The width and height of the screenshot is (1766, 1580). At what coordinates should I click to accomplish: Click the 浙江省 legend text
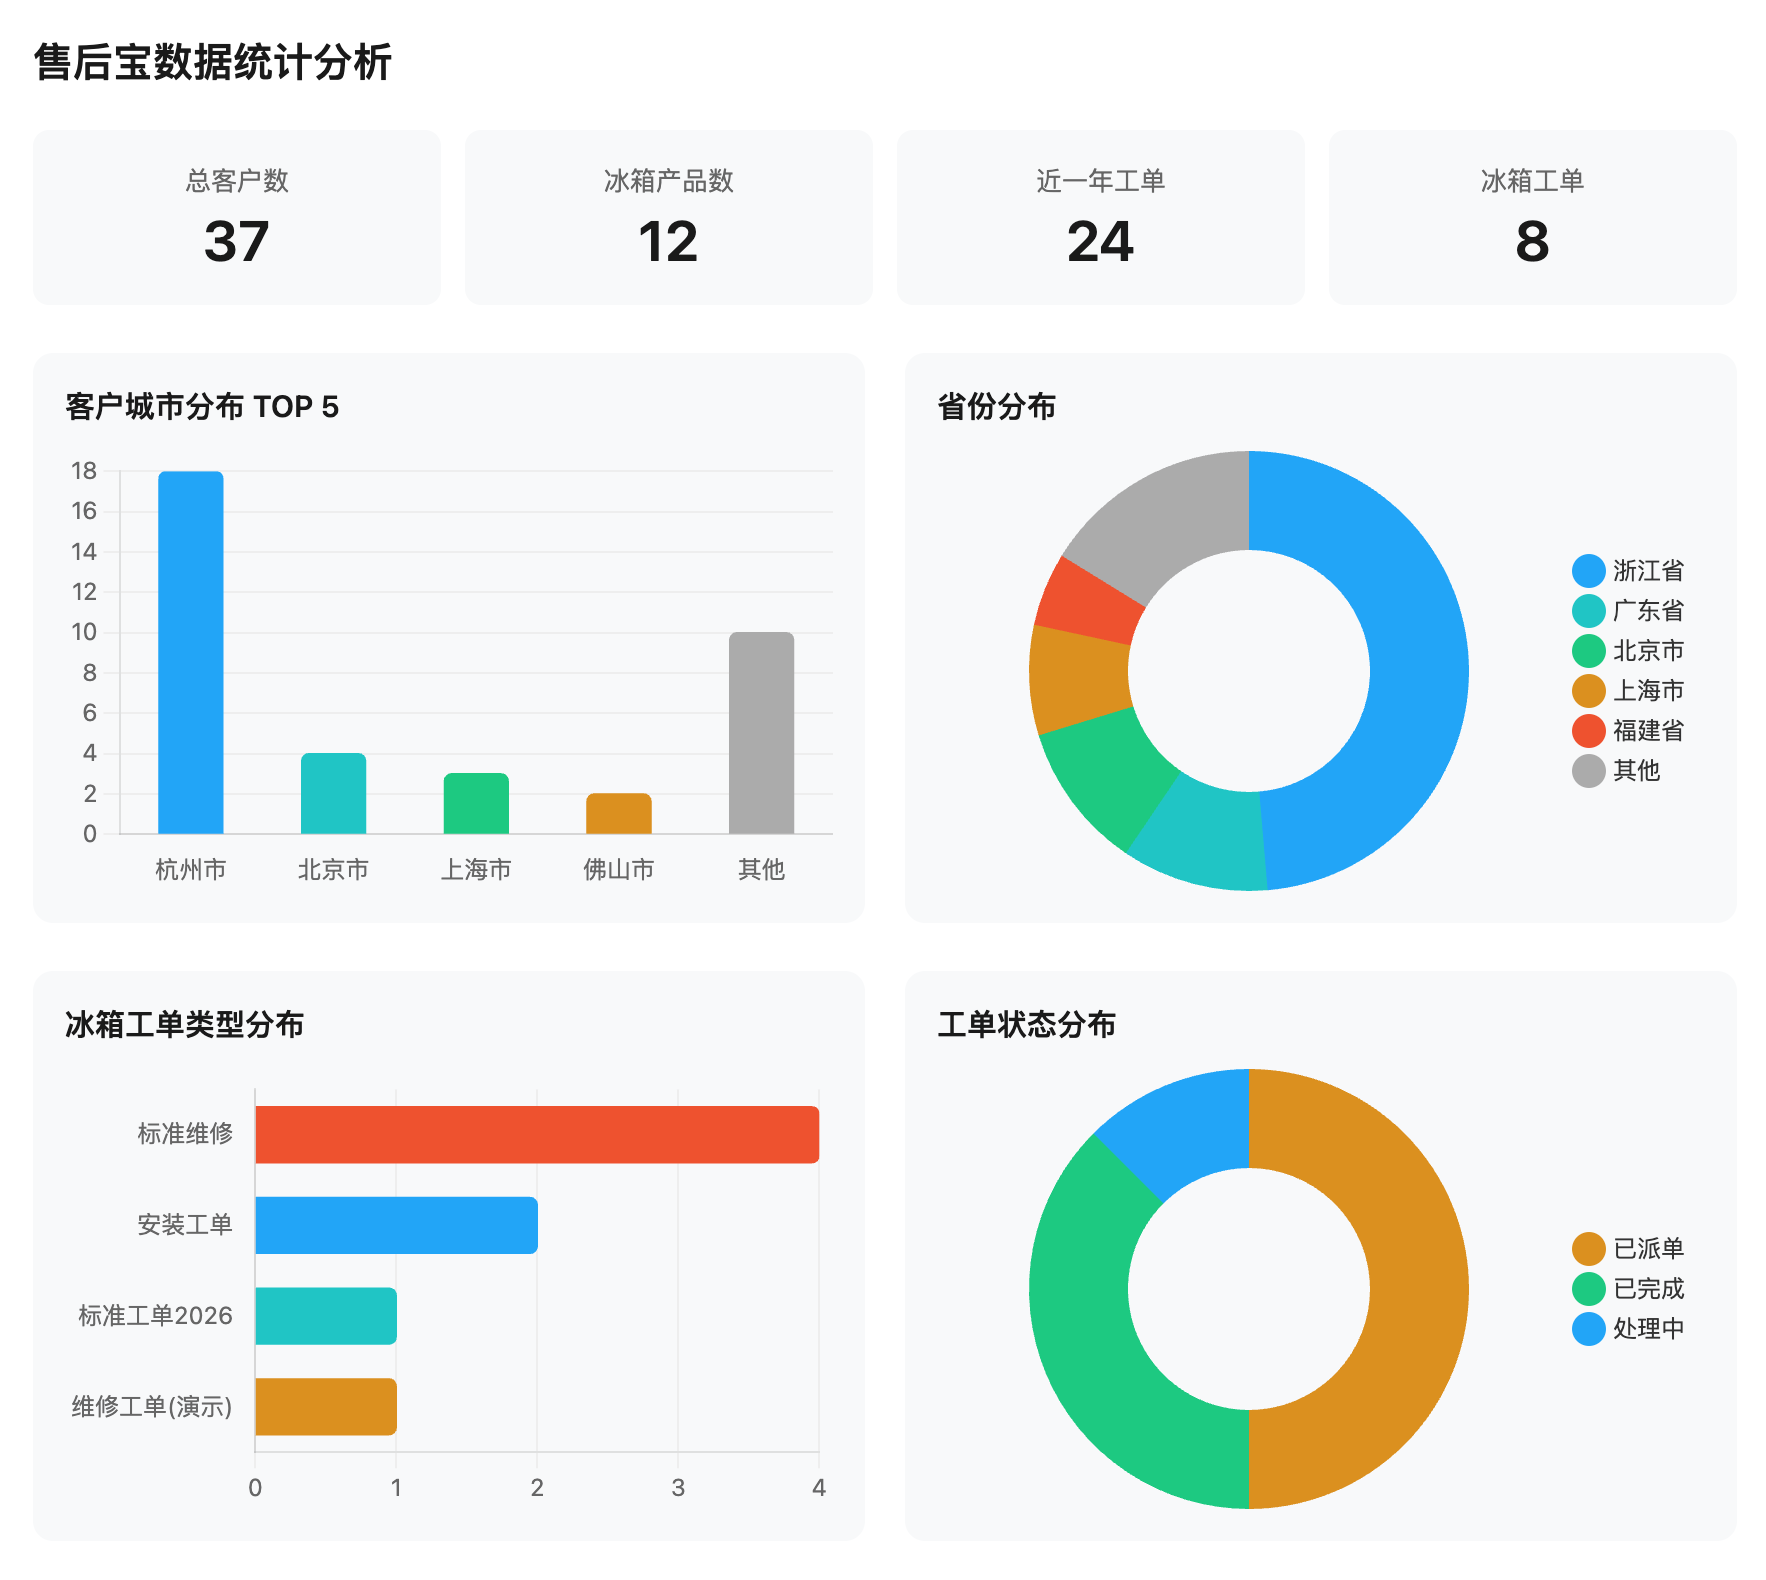pyautogui.click(x=1649, y=571)
